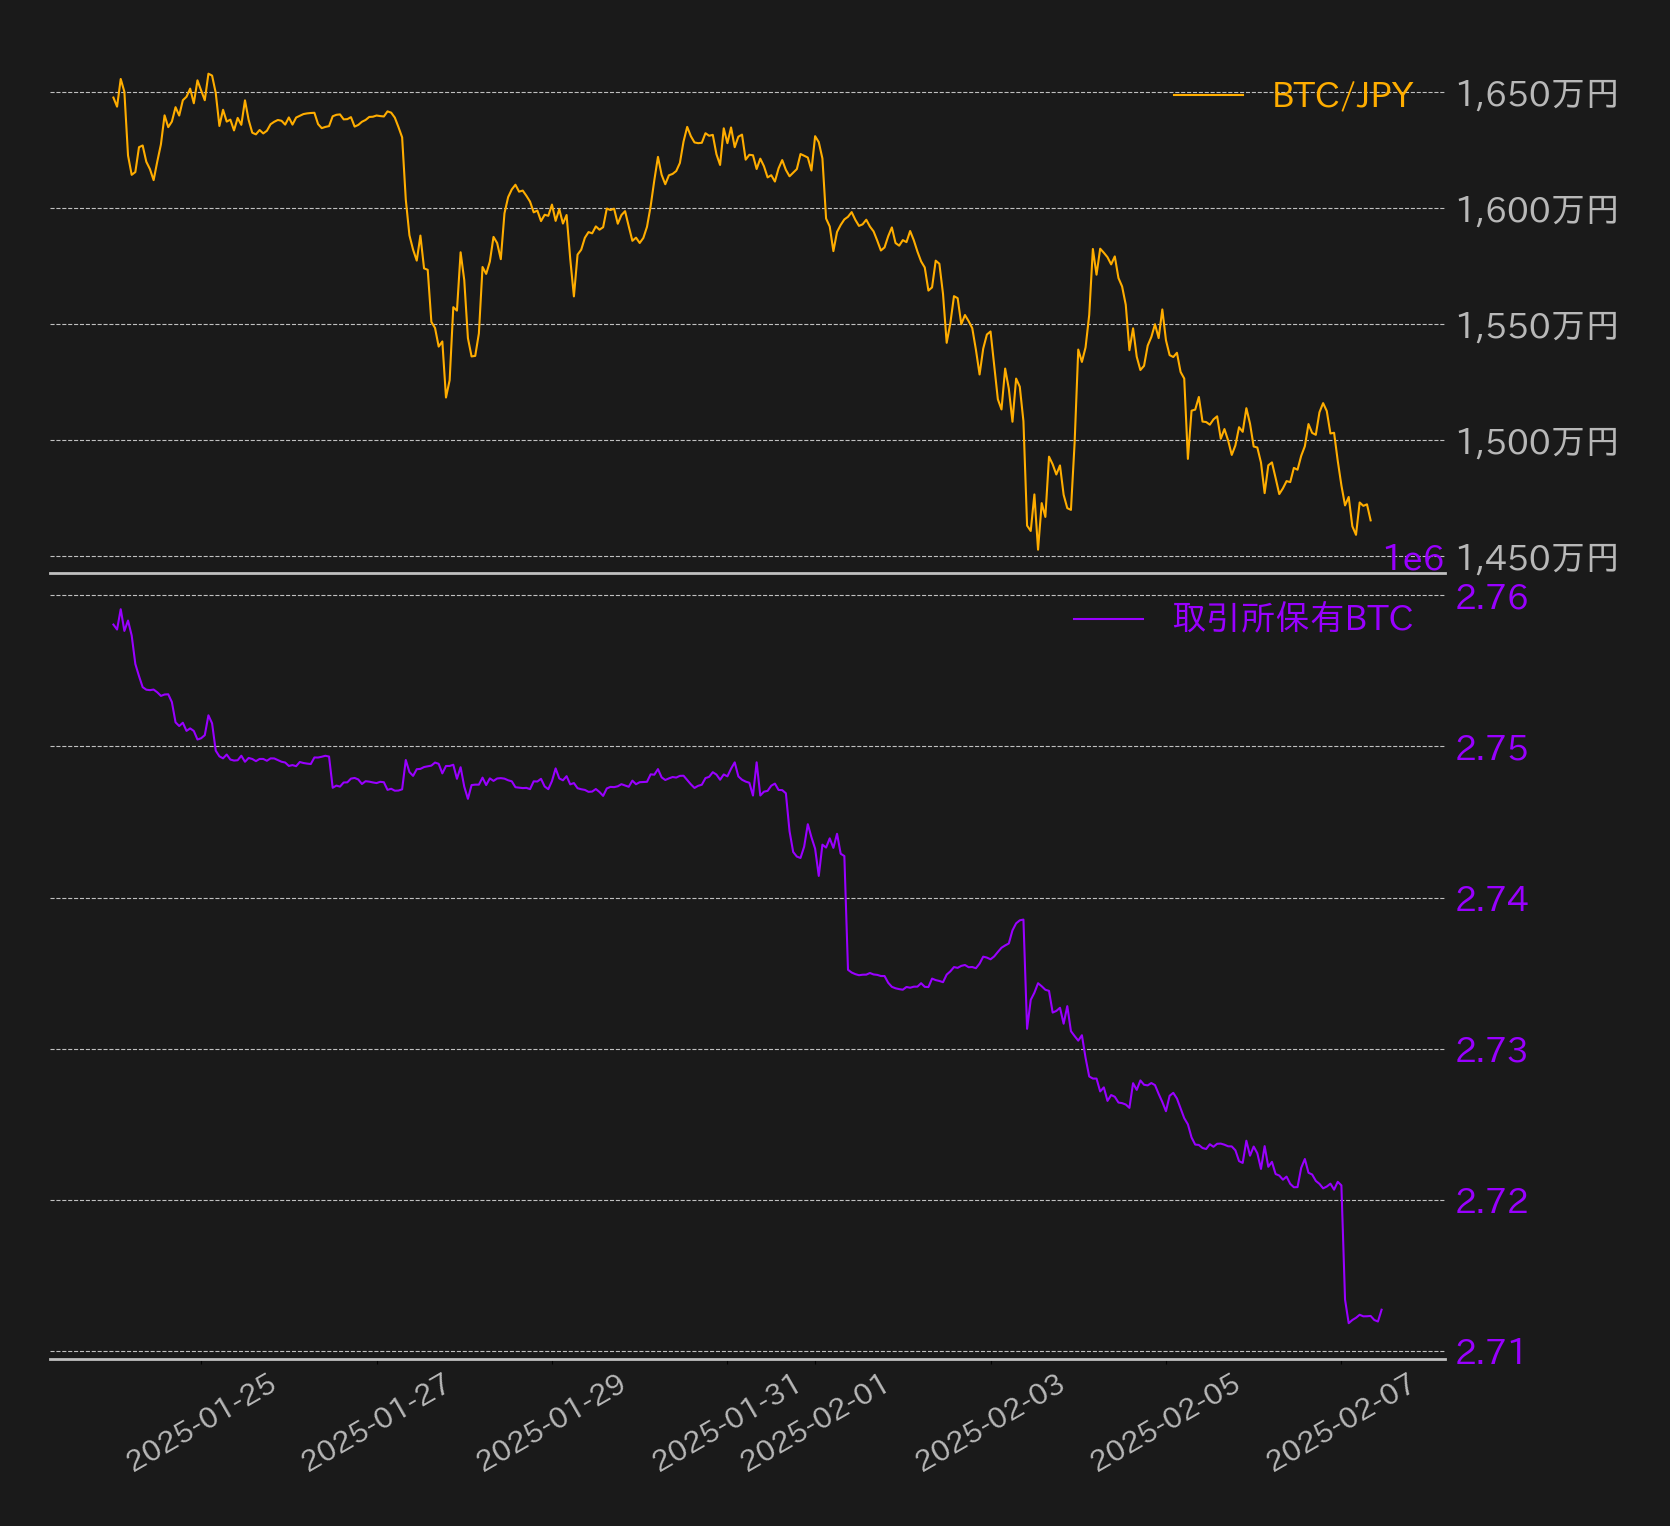The image size is (1670, 1526).
Task: Click the BTC/JPY legend label
Action: (x=1342, y=95)
